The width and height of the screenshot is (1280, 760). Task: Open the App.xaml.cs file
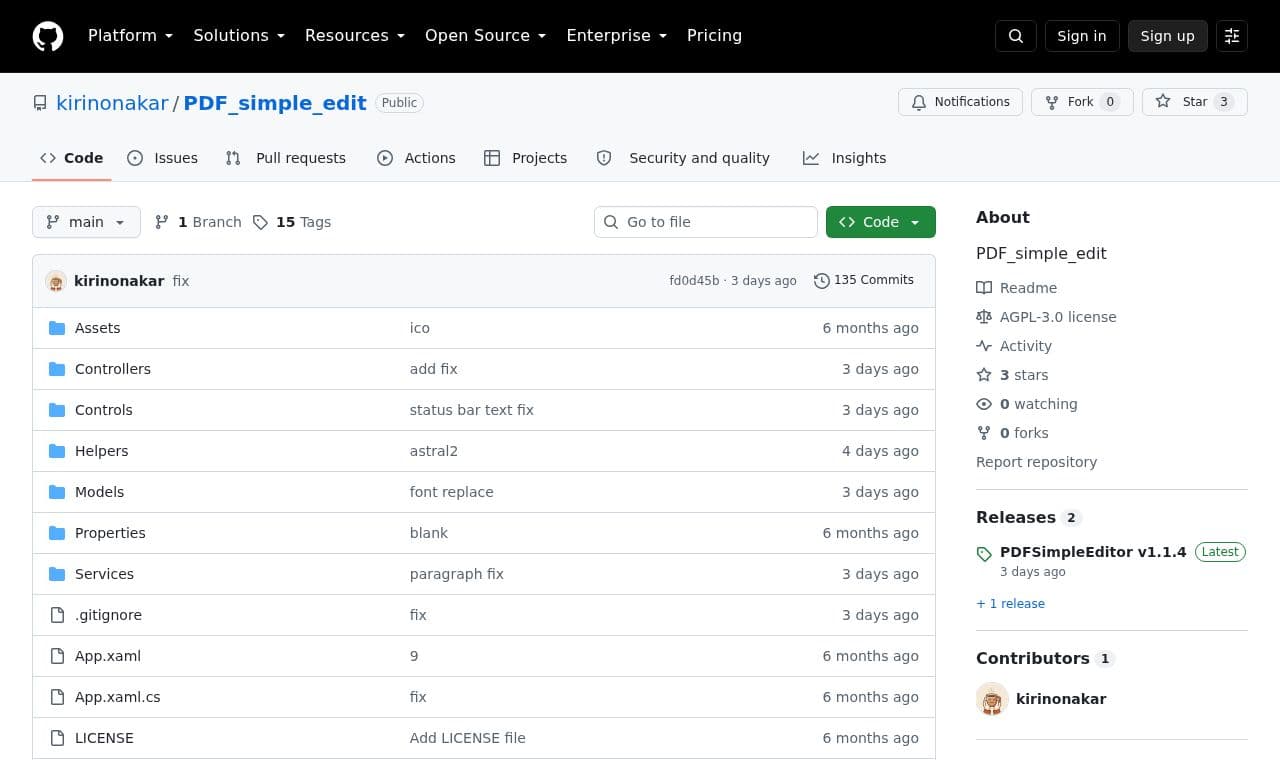point(118,697)
